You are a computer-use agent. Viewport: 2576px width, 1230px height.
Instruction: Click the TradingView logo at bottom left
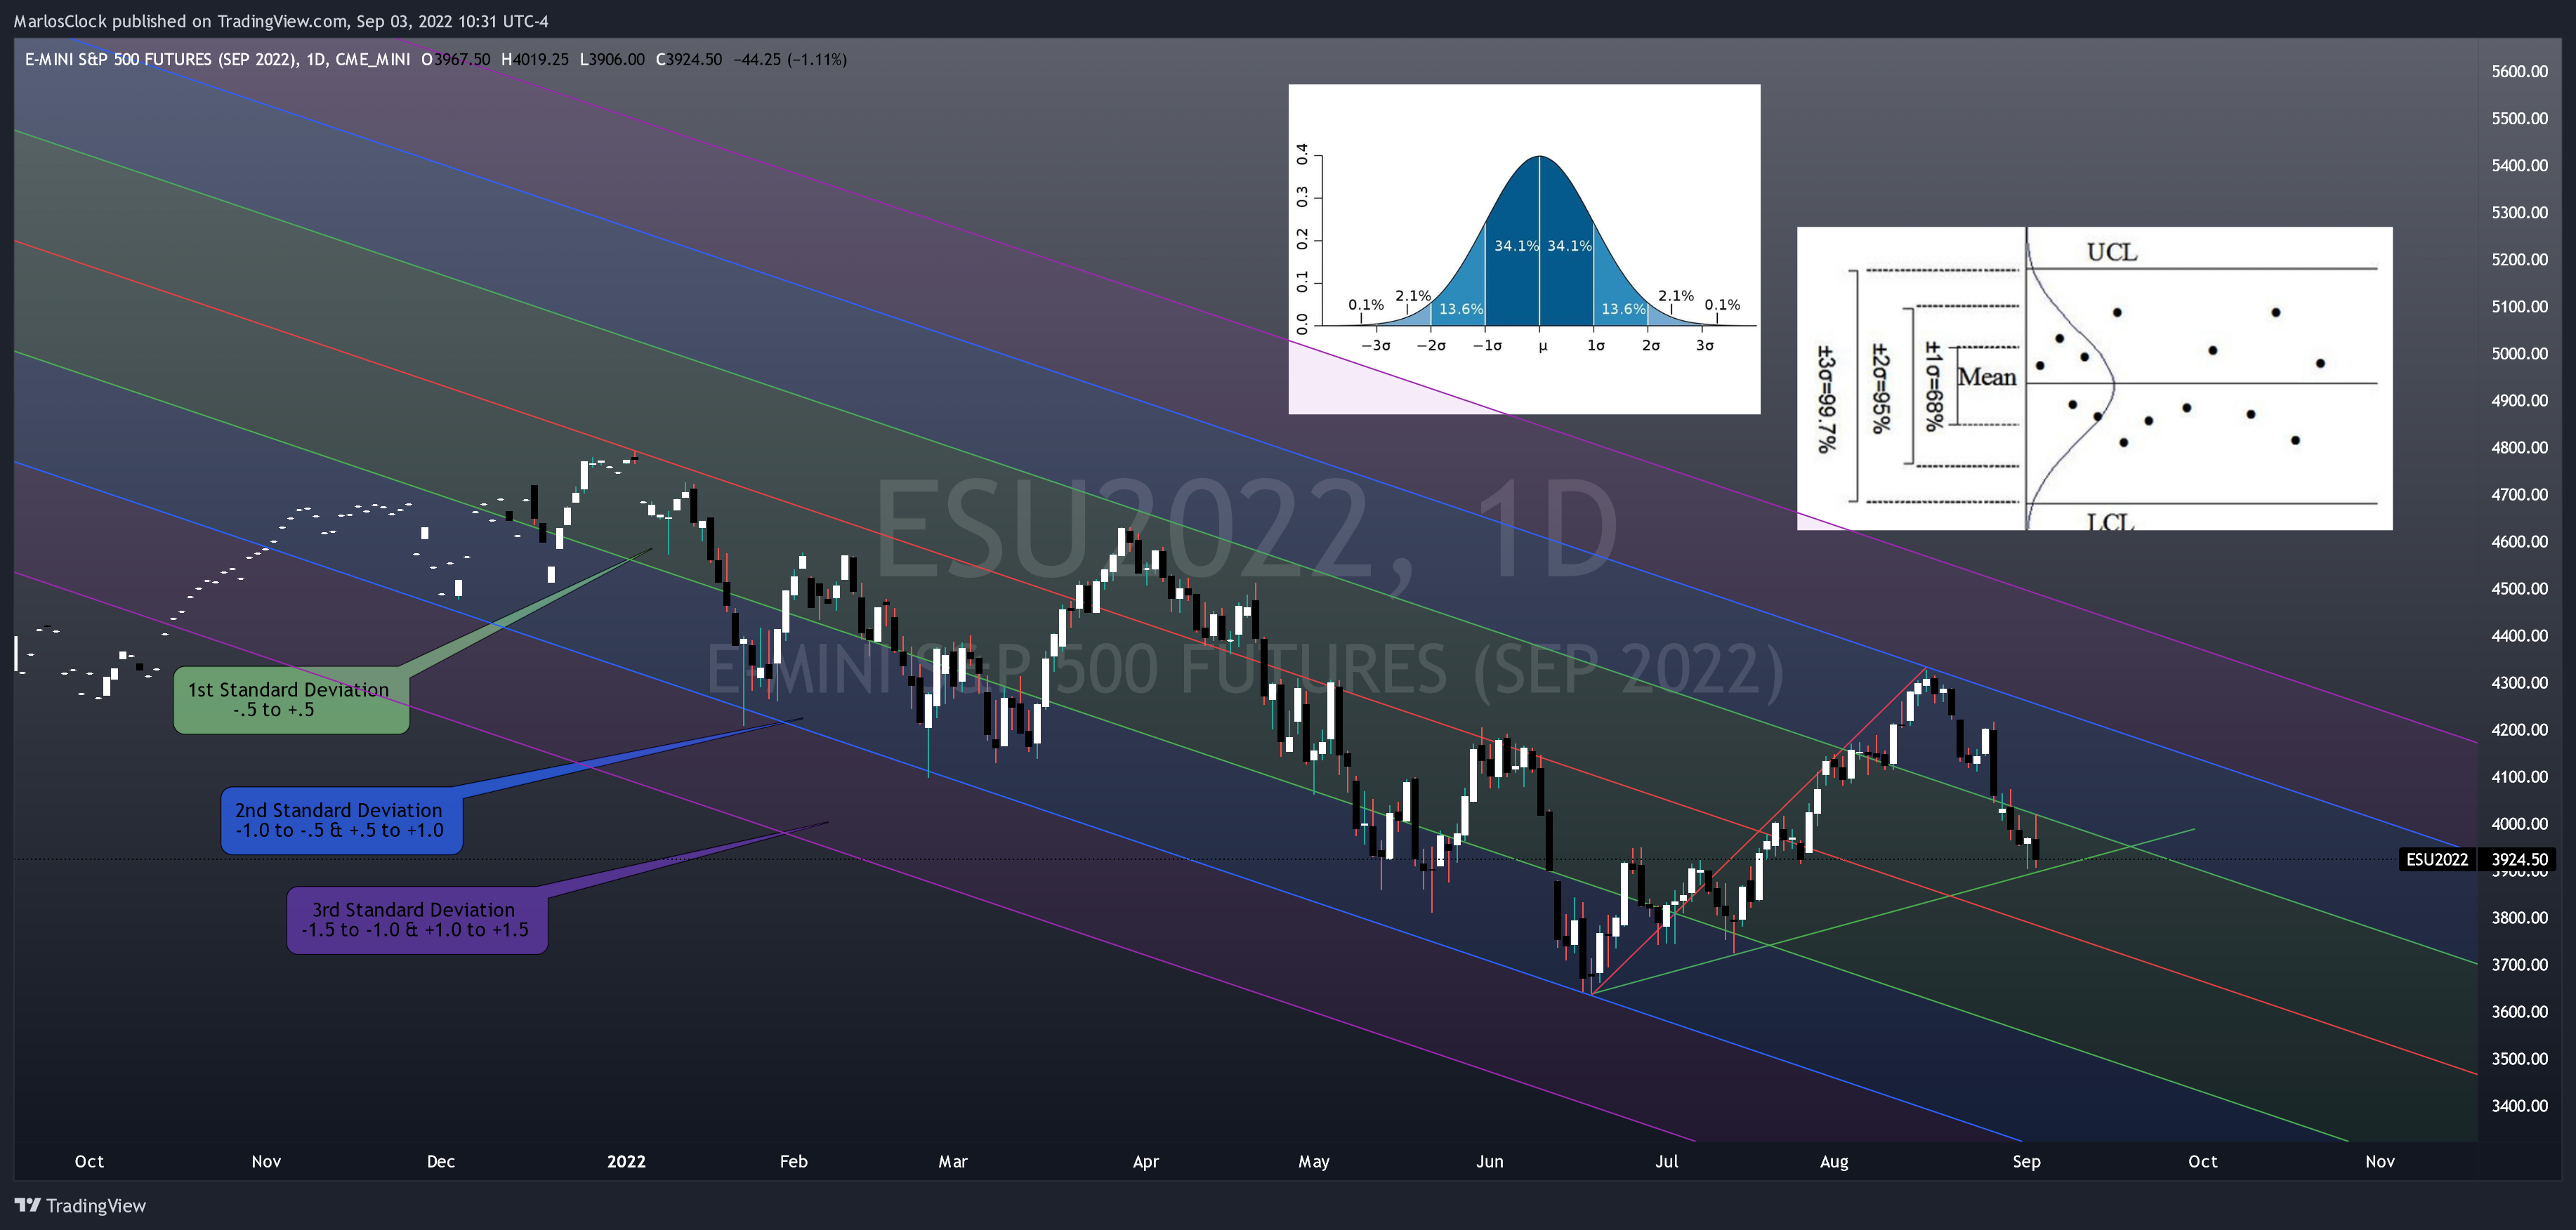[x=80, y=1205]
